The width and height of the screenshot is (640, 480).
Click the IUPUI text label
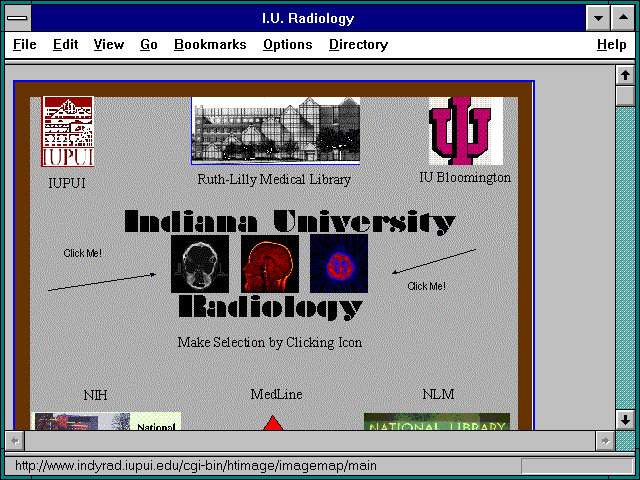click(x=67, y=183)
